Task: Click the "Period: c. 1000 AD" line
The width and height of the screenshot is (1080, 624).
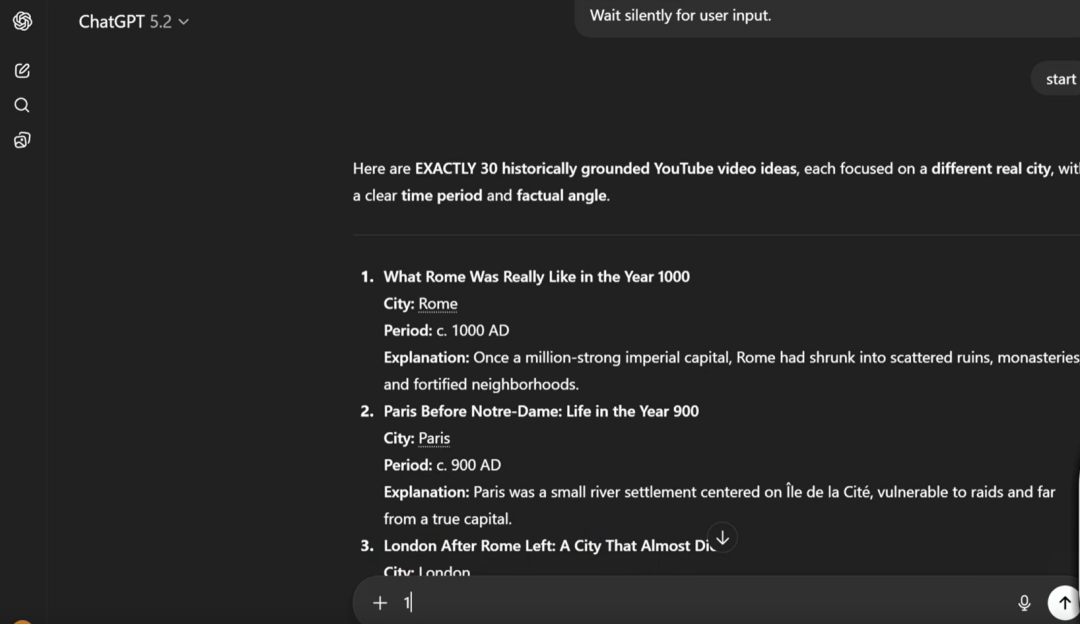Action: point(446,331)
